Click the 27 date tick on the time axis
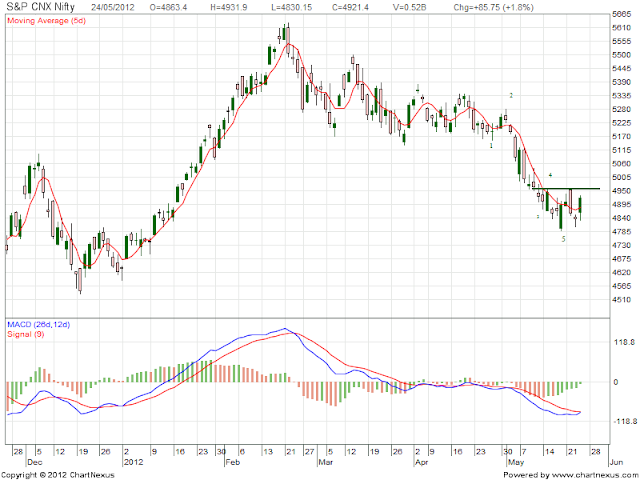 (309, 452)
